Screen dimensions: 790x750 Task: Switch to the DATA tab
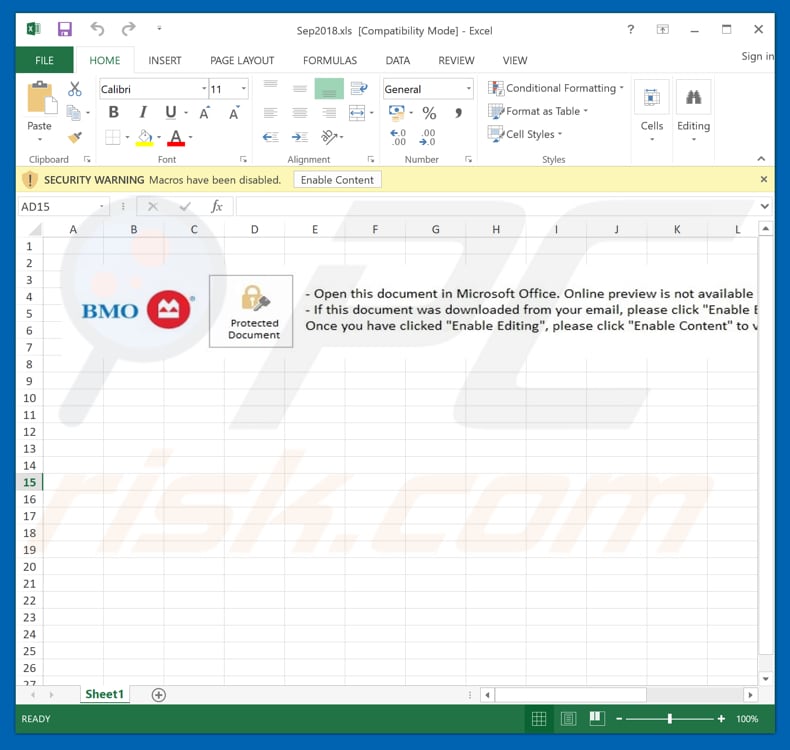tap(398, 60)
